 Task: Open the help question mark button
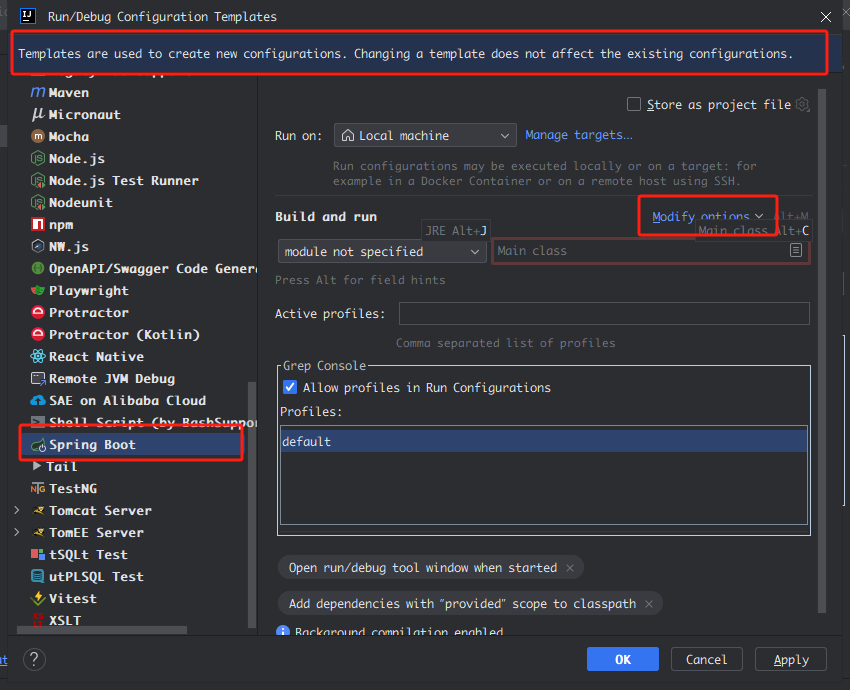click(x=34, y=660)
